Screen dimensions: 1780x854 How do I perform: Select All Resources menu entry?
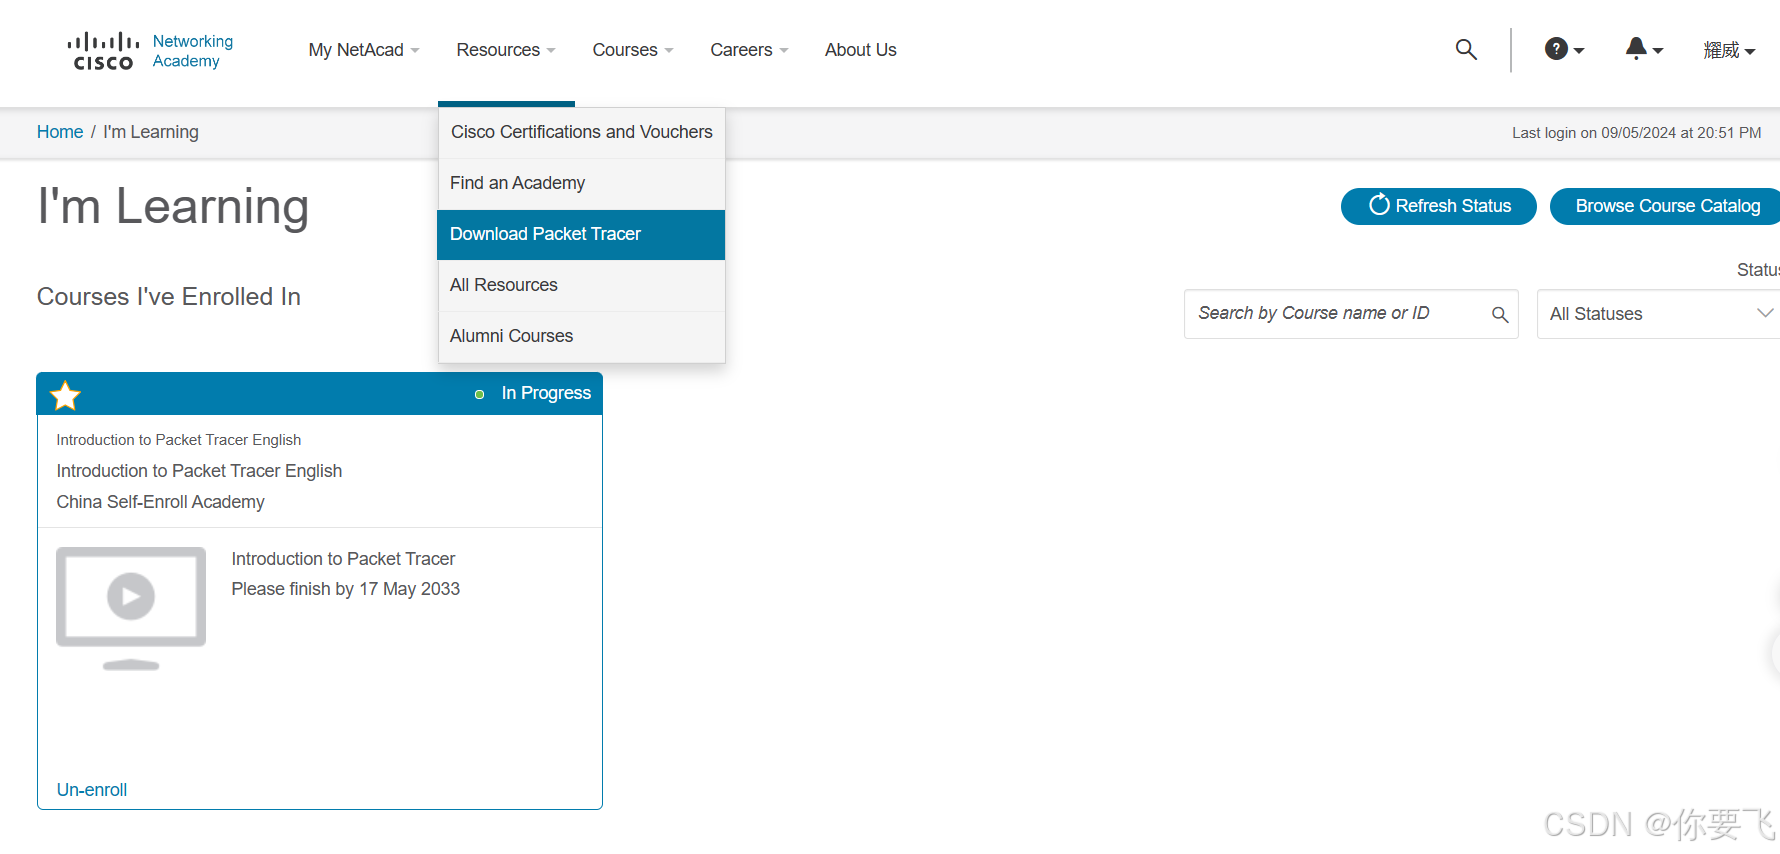[x=581, y=285]
